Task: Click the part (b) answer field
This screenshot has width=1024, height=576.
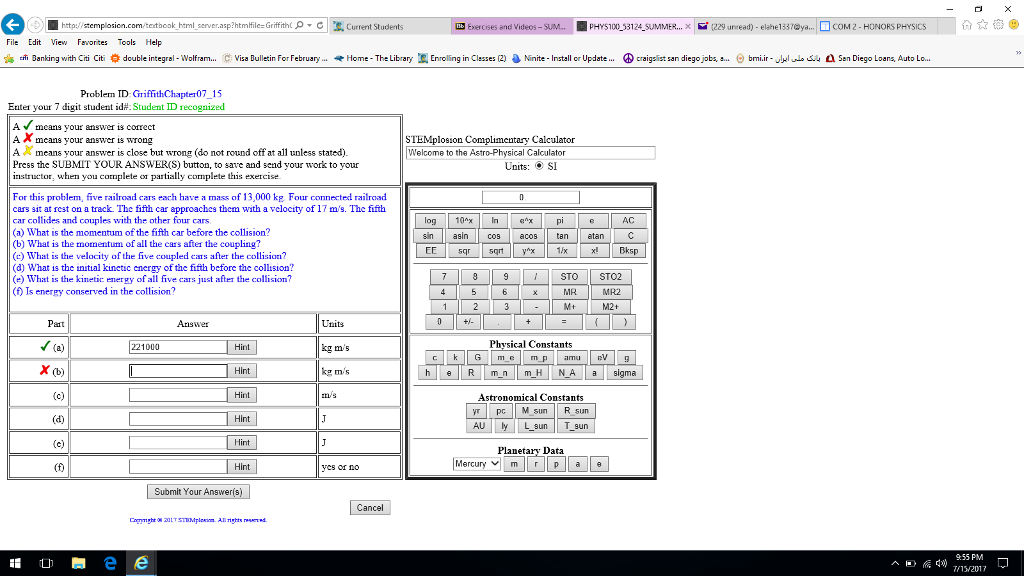Action: tap(178, 371)
